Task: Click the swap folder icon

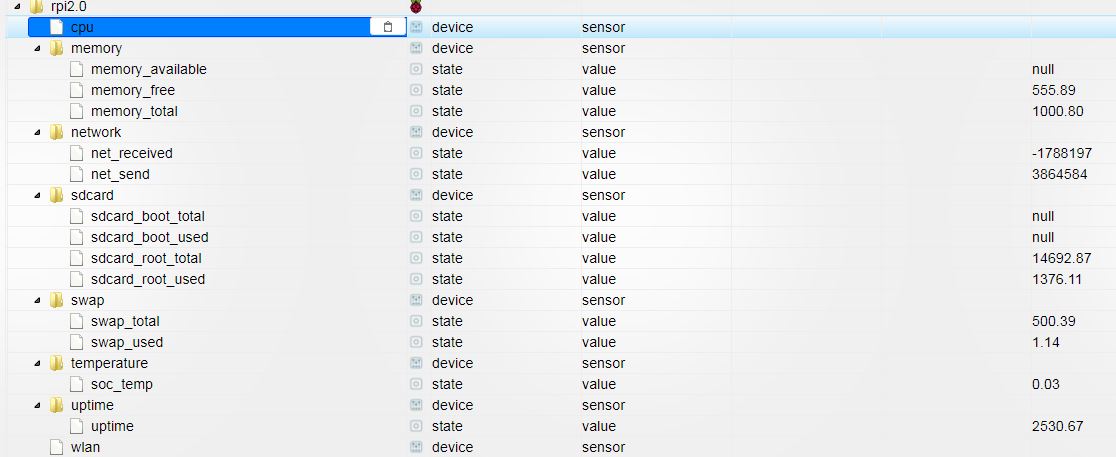Action: coord(56,300)
